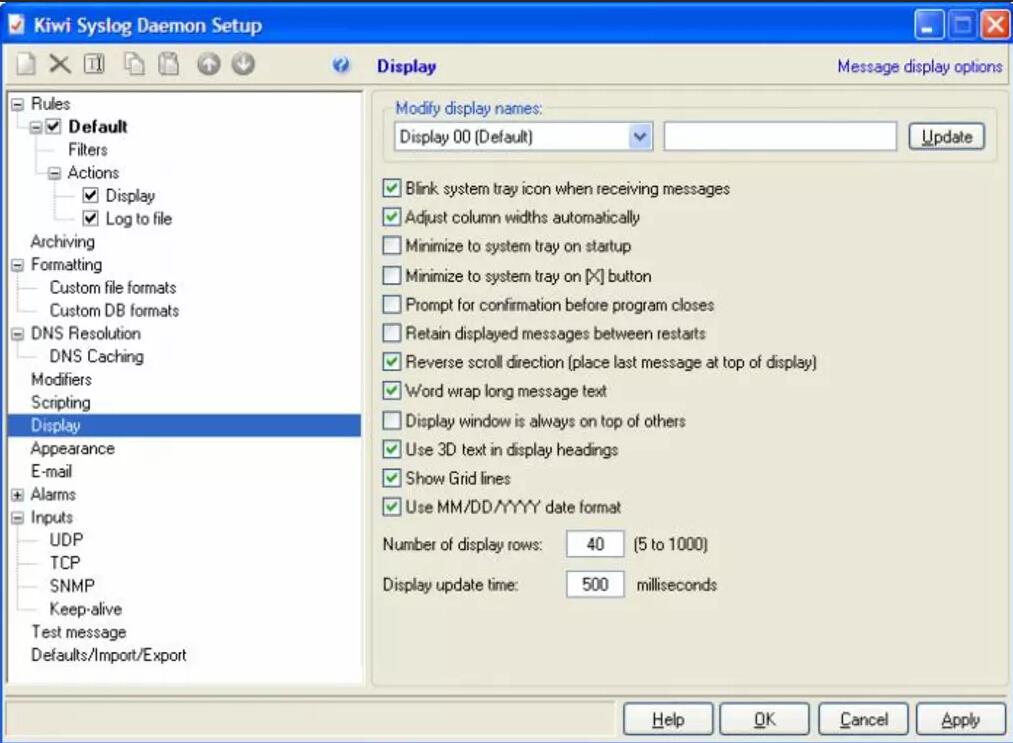1013x743 pixels.
Task: Click the Kiwi Syslog title bar icon
Action: click(x=16, y=25)
